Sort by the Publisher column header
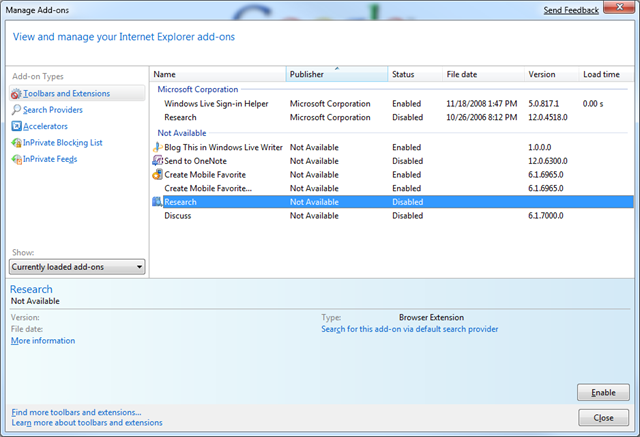Image resolution: width=640 pixels, height=437 pixels. click(x=337, y=74)
